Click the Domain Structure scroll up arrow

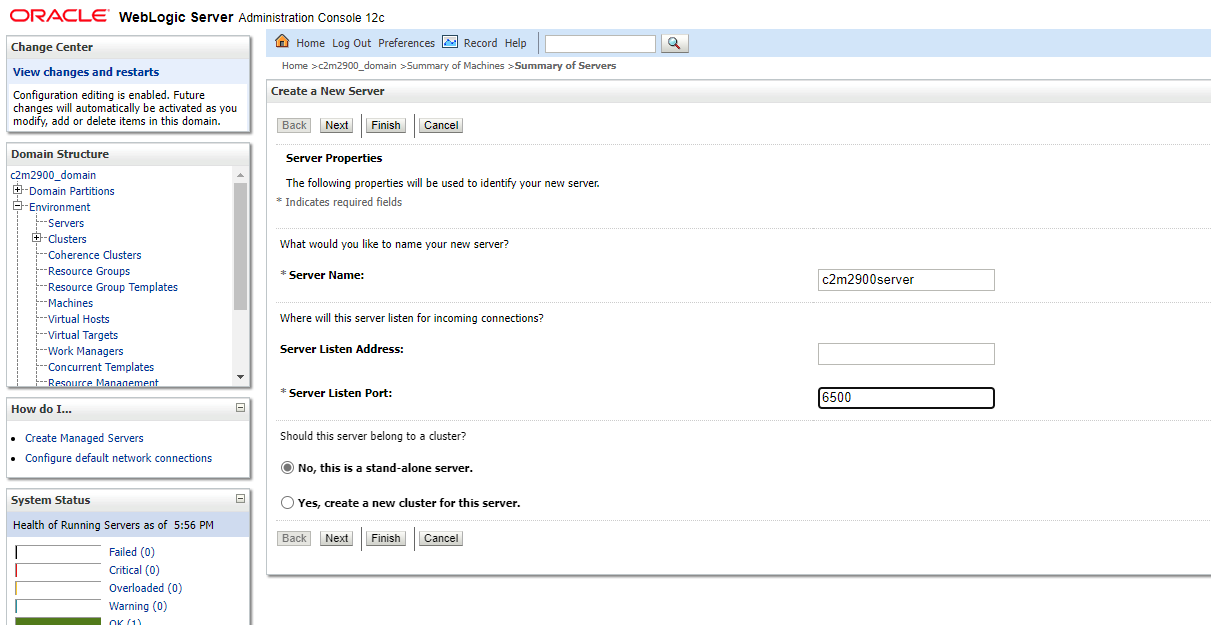coord(240,175)
